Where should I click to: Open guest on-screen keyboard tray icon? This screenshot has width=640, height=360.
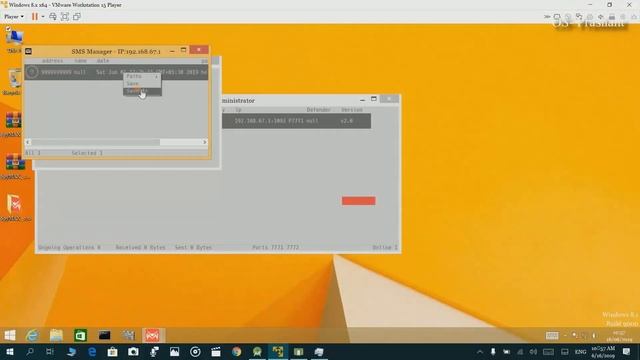pos(552,336)
